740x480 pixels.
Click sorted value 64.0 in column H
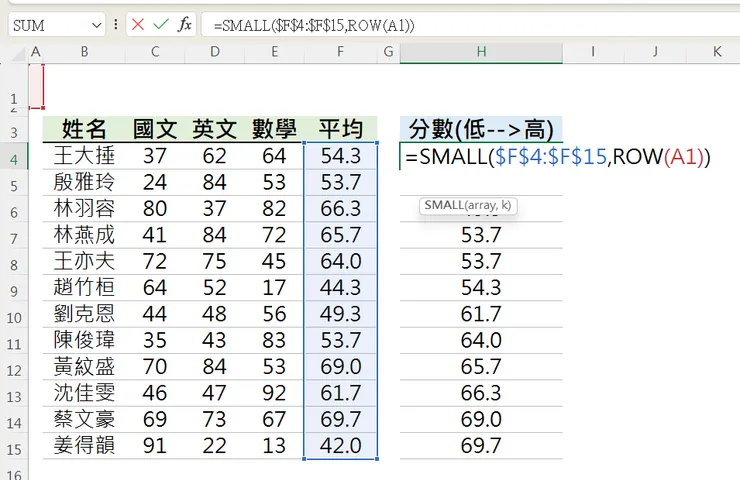tap(481, 341)
